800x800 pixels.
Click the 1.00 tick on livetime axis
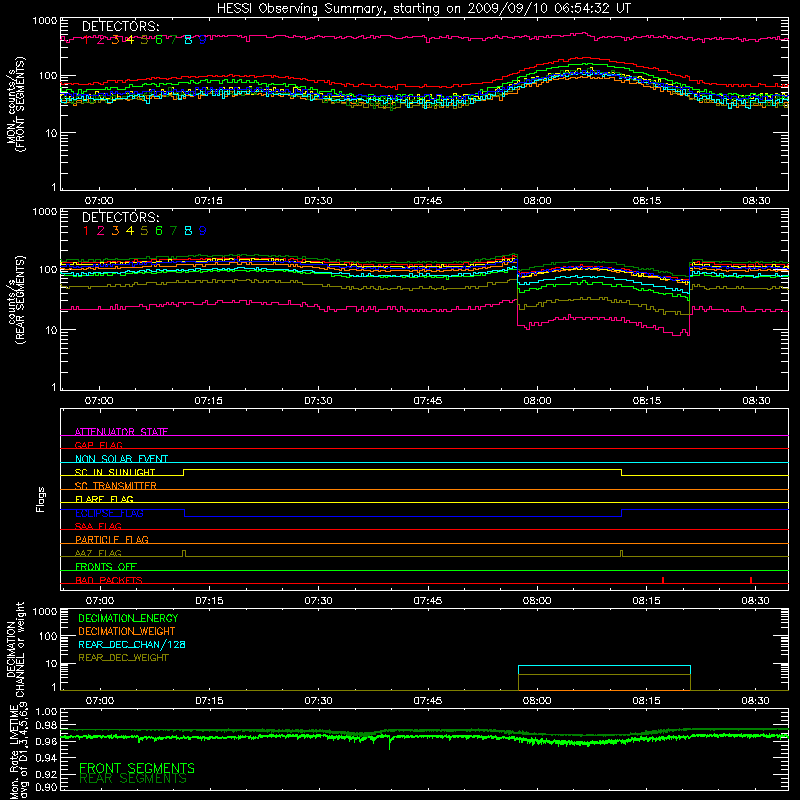(46, 712)
